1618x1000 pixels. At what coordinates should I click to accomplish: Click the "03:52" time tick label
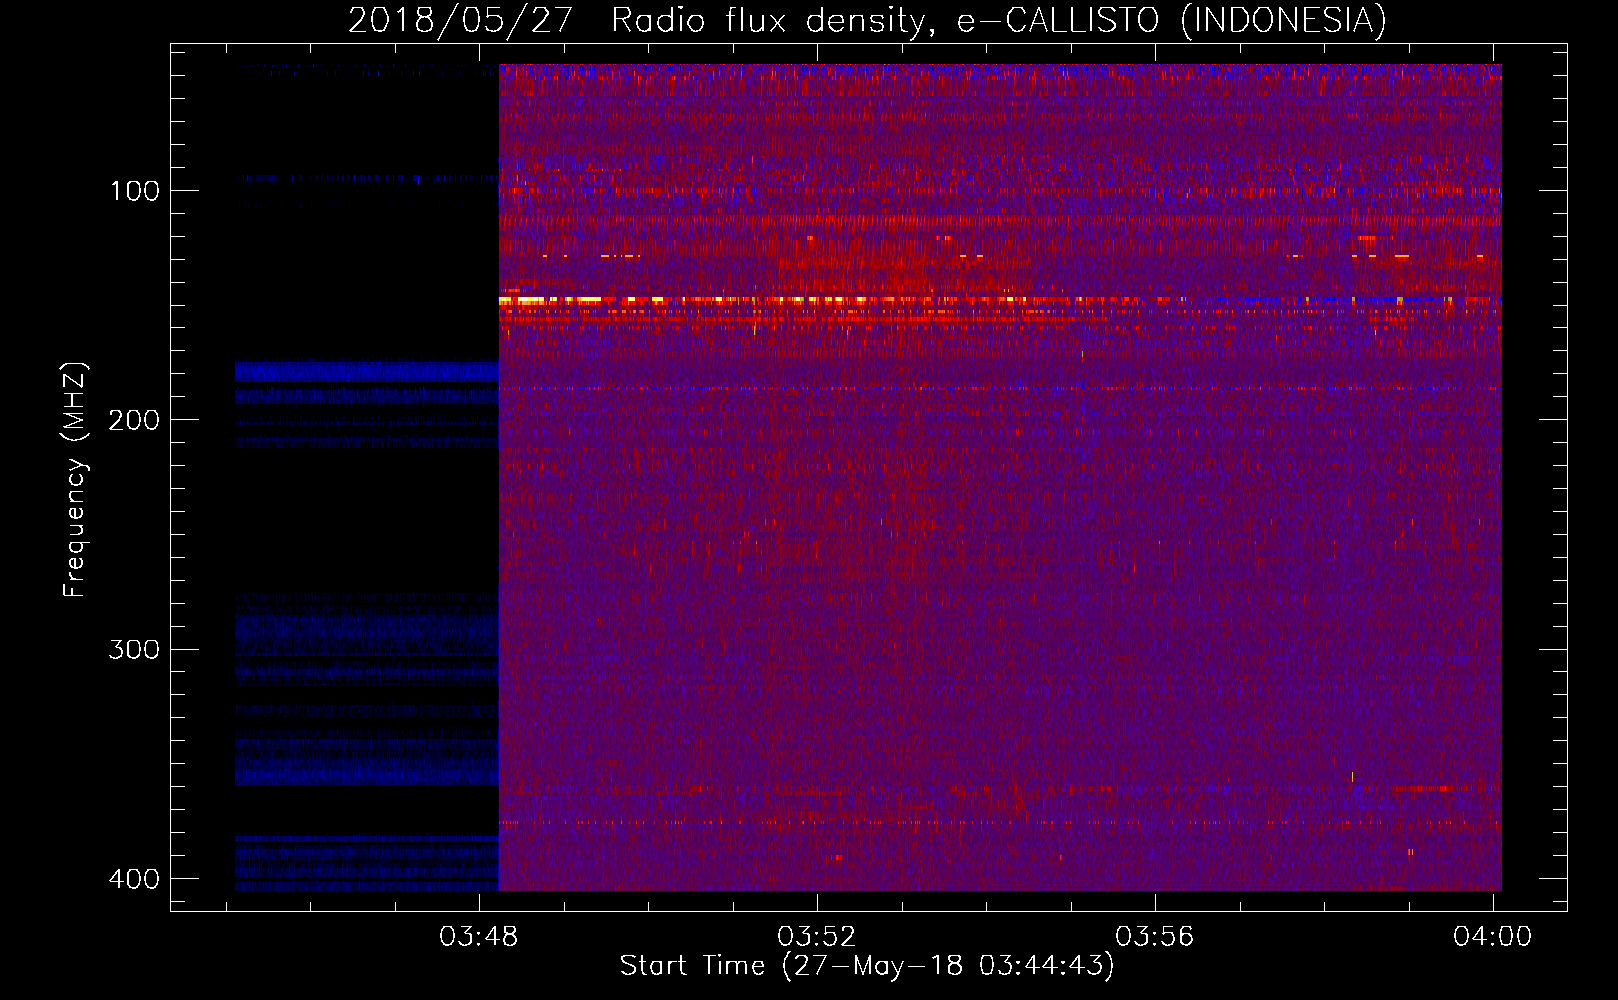tap(817, 936)
